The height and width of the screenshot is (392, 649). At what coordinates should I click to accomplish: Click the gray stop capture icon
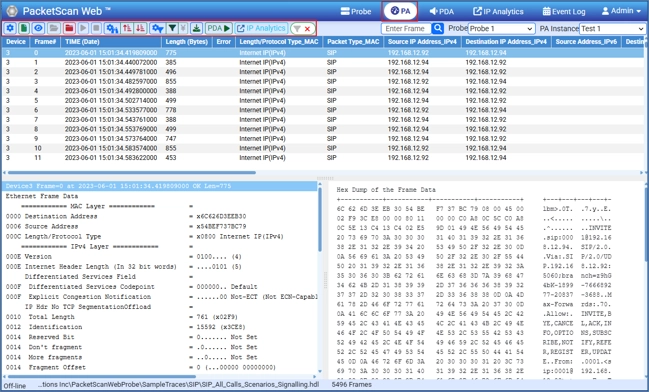[96, 28]
